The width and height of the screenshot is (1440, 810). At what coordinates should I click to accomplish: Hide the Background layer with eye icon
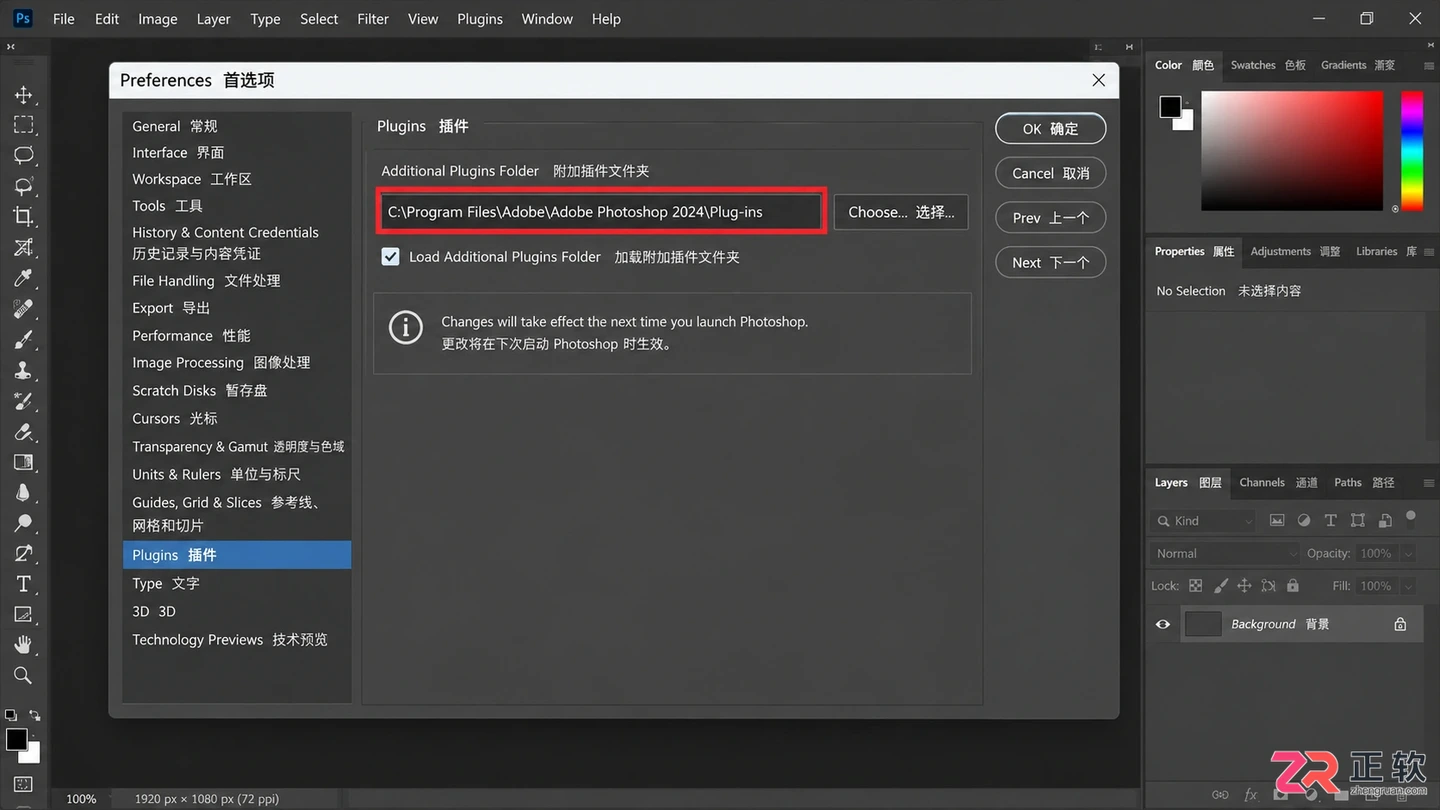(1163, 624)
